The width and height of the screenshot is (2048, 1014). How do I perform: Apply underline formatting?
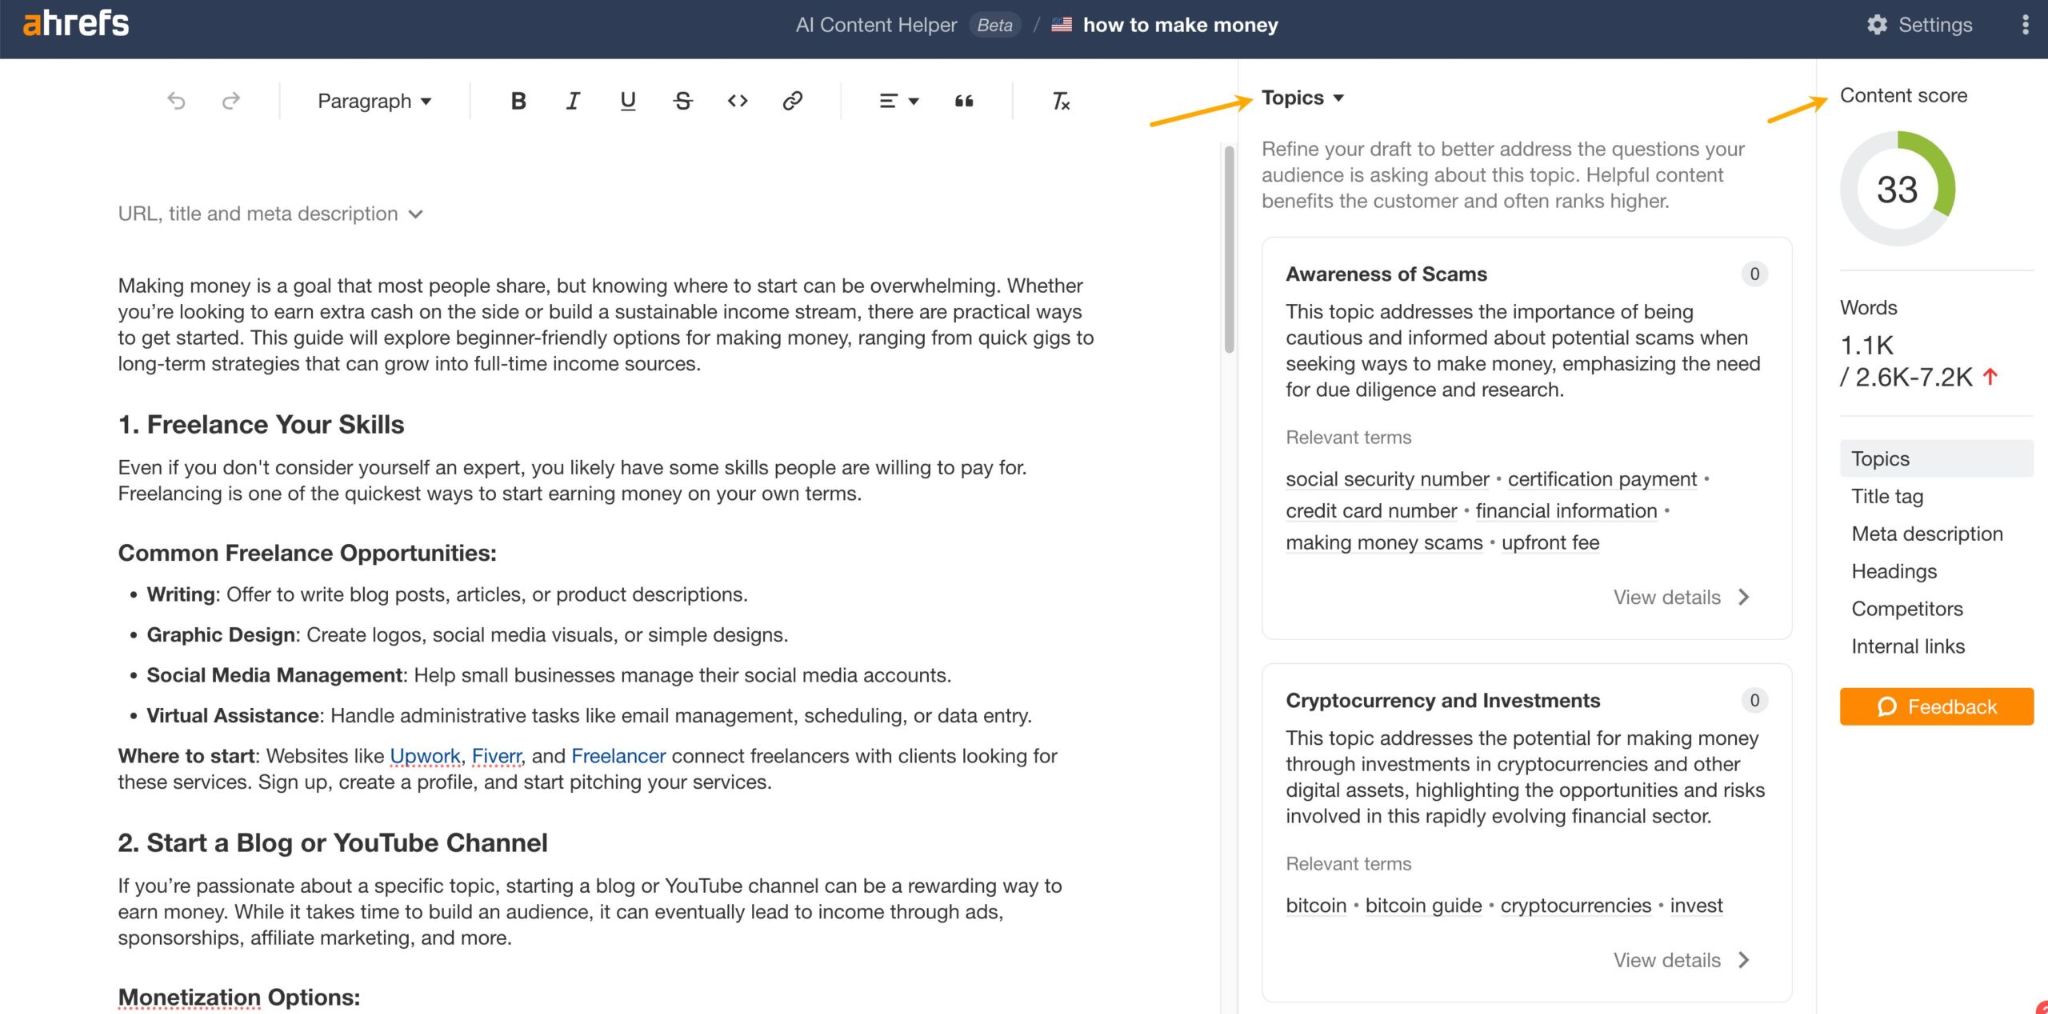[627, 100]
